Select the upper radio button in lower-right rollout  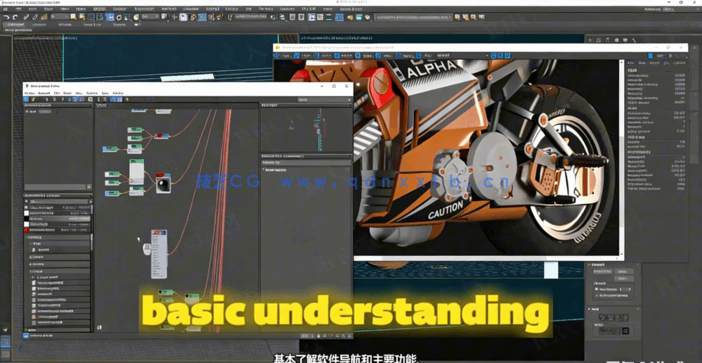596,289
